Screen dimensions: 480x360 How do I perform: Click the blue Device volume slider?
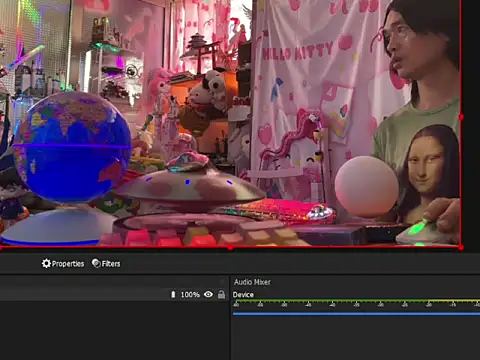[356, 314]
